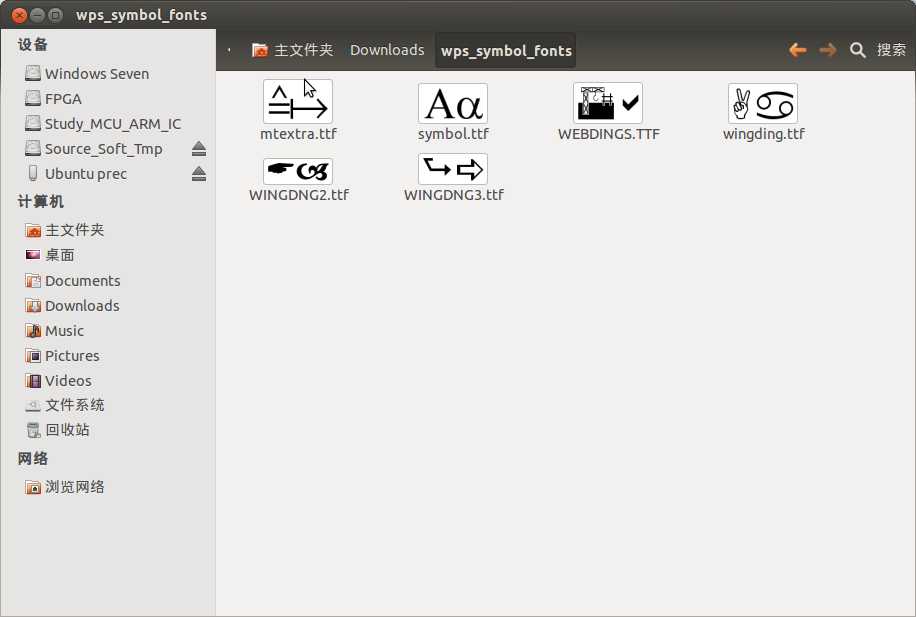The image size is (916, 617).
Task: Click the WINGDNG3.ttf file name
Action: (453, 195)
